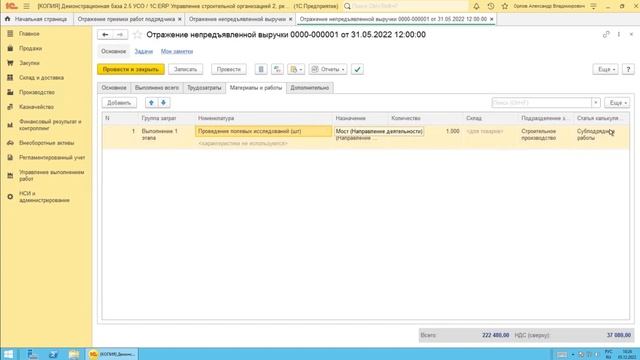Add document to favorites with star
Image resolution: width=640 pixels, height=360 pixels.
point(137,35)
